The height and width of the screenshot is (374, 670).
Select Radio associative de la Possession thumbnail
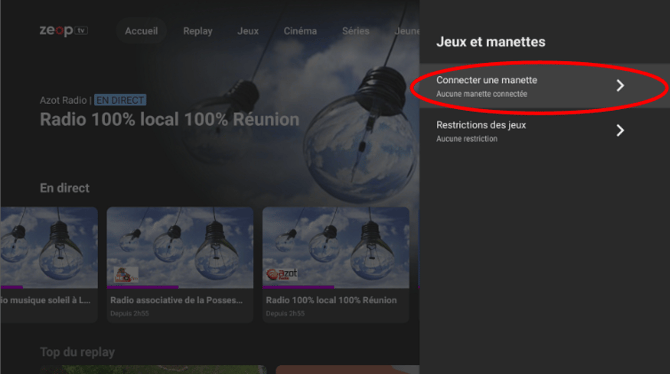coord(180,247)
